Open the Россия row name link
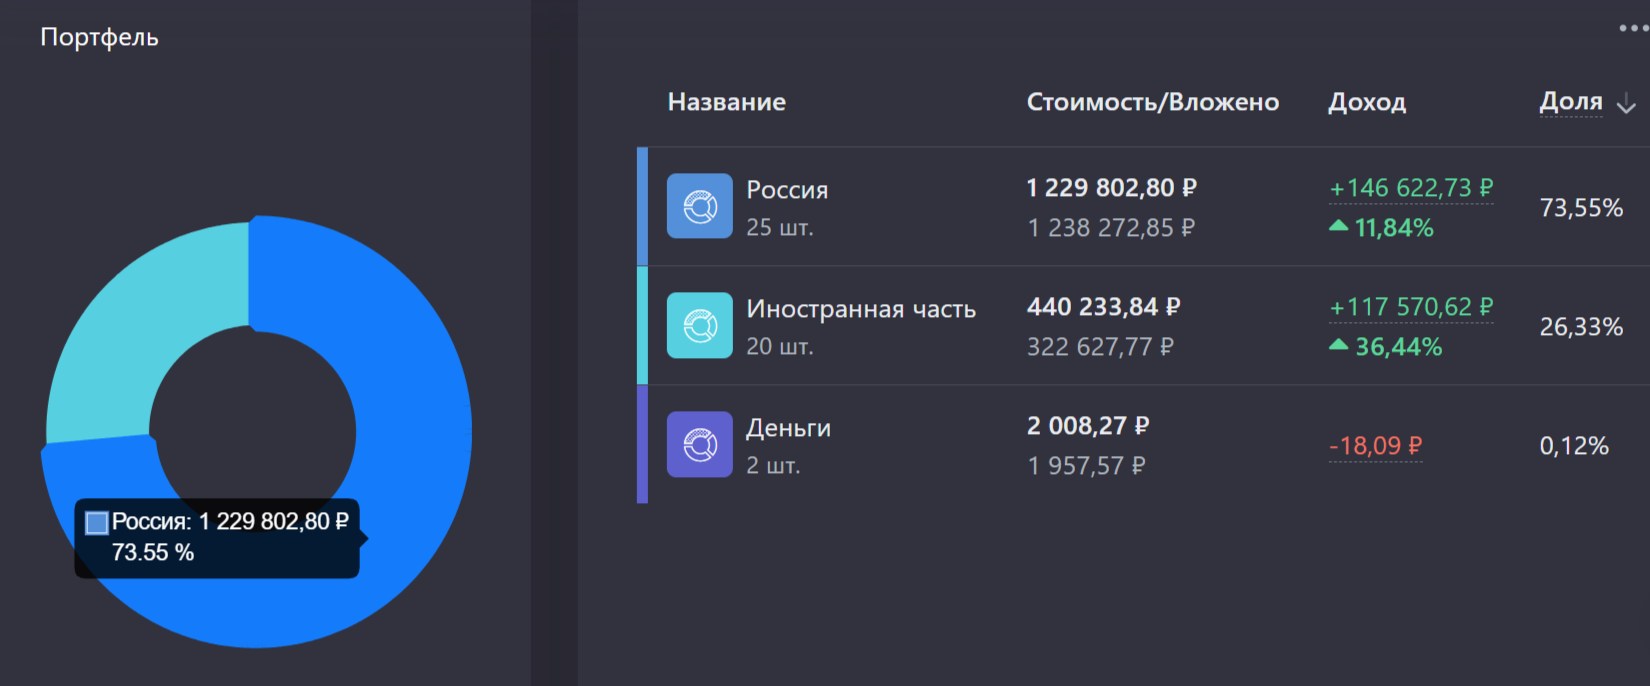Viewport: 1650px width, 686px height. point(787,189)
